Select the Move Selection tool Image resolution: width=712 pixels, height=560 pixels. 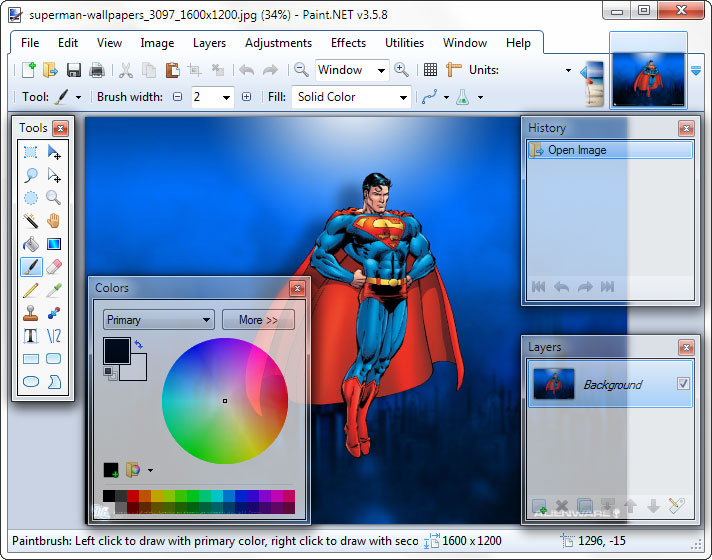[x=54, y=175]
